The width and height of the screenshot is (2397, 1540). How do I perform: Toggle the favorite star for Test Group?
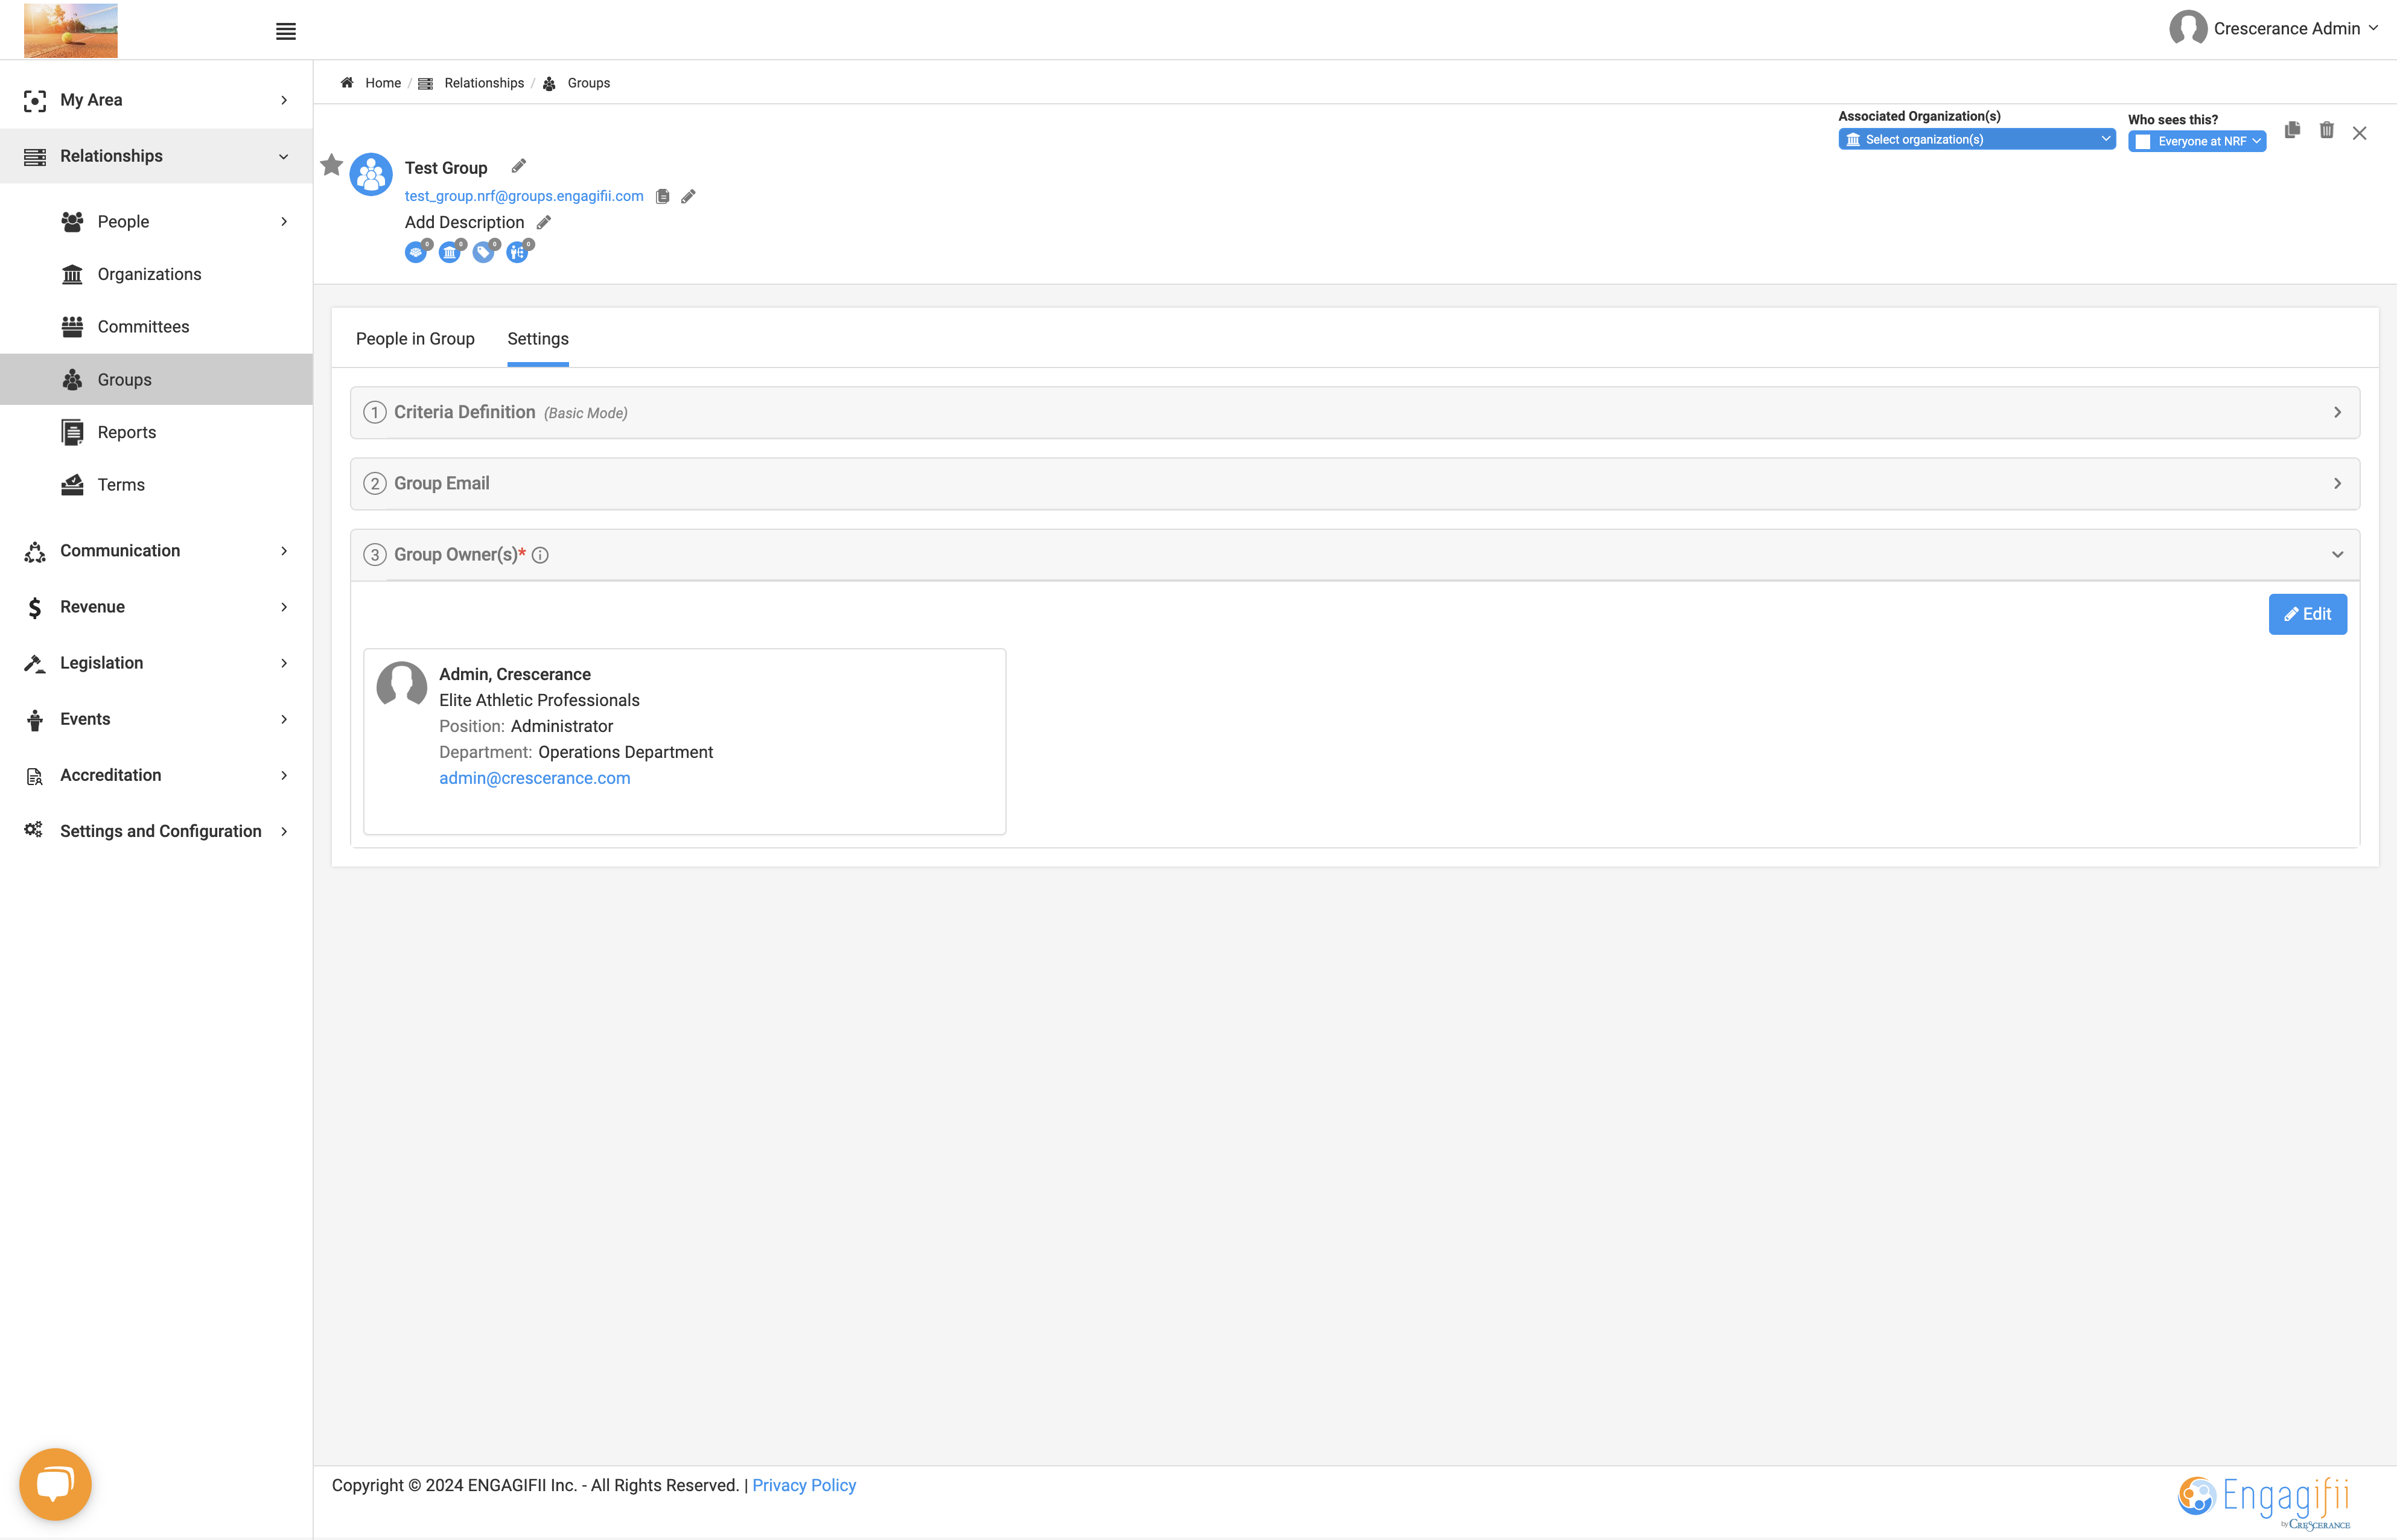[x=331, y=165]
